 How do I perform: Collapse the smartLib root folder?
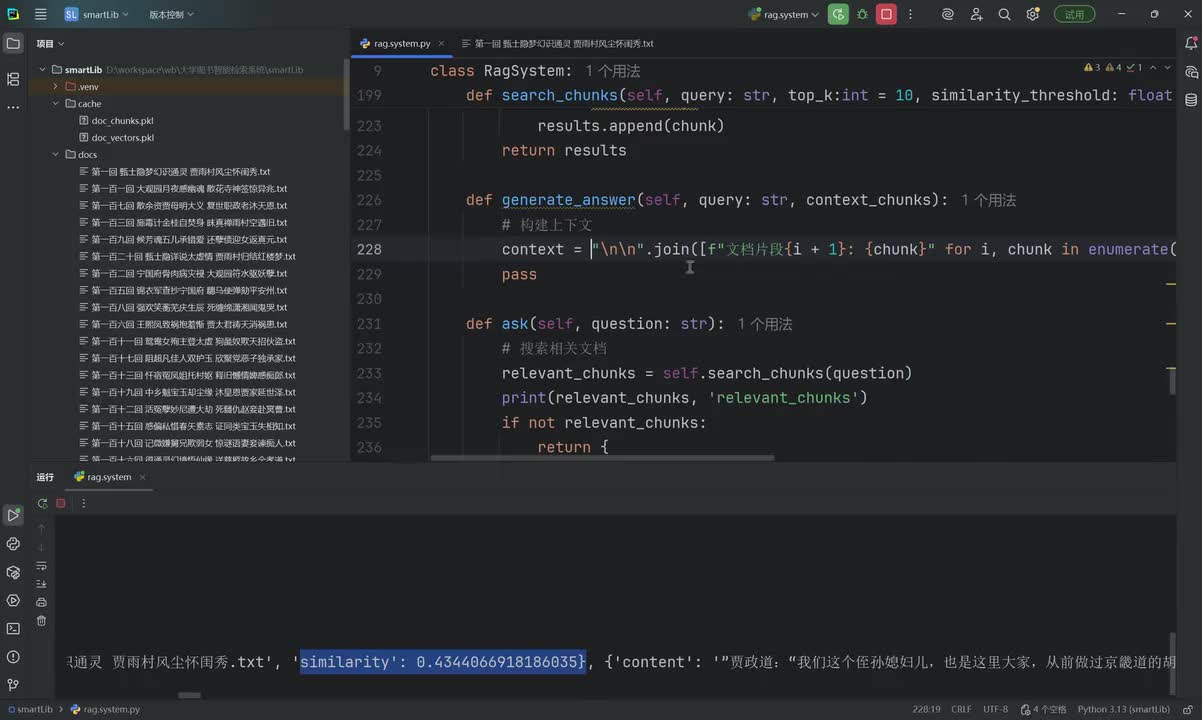click(43, 70)
